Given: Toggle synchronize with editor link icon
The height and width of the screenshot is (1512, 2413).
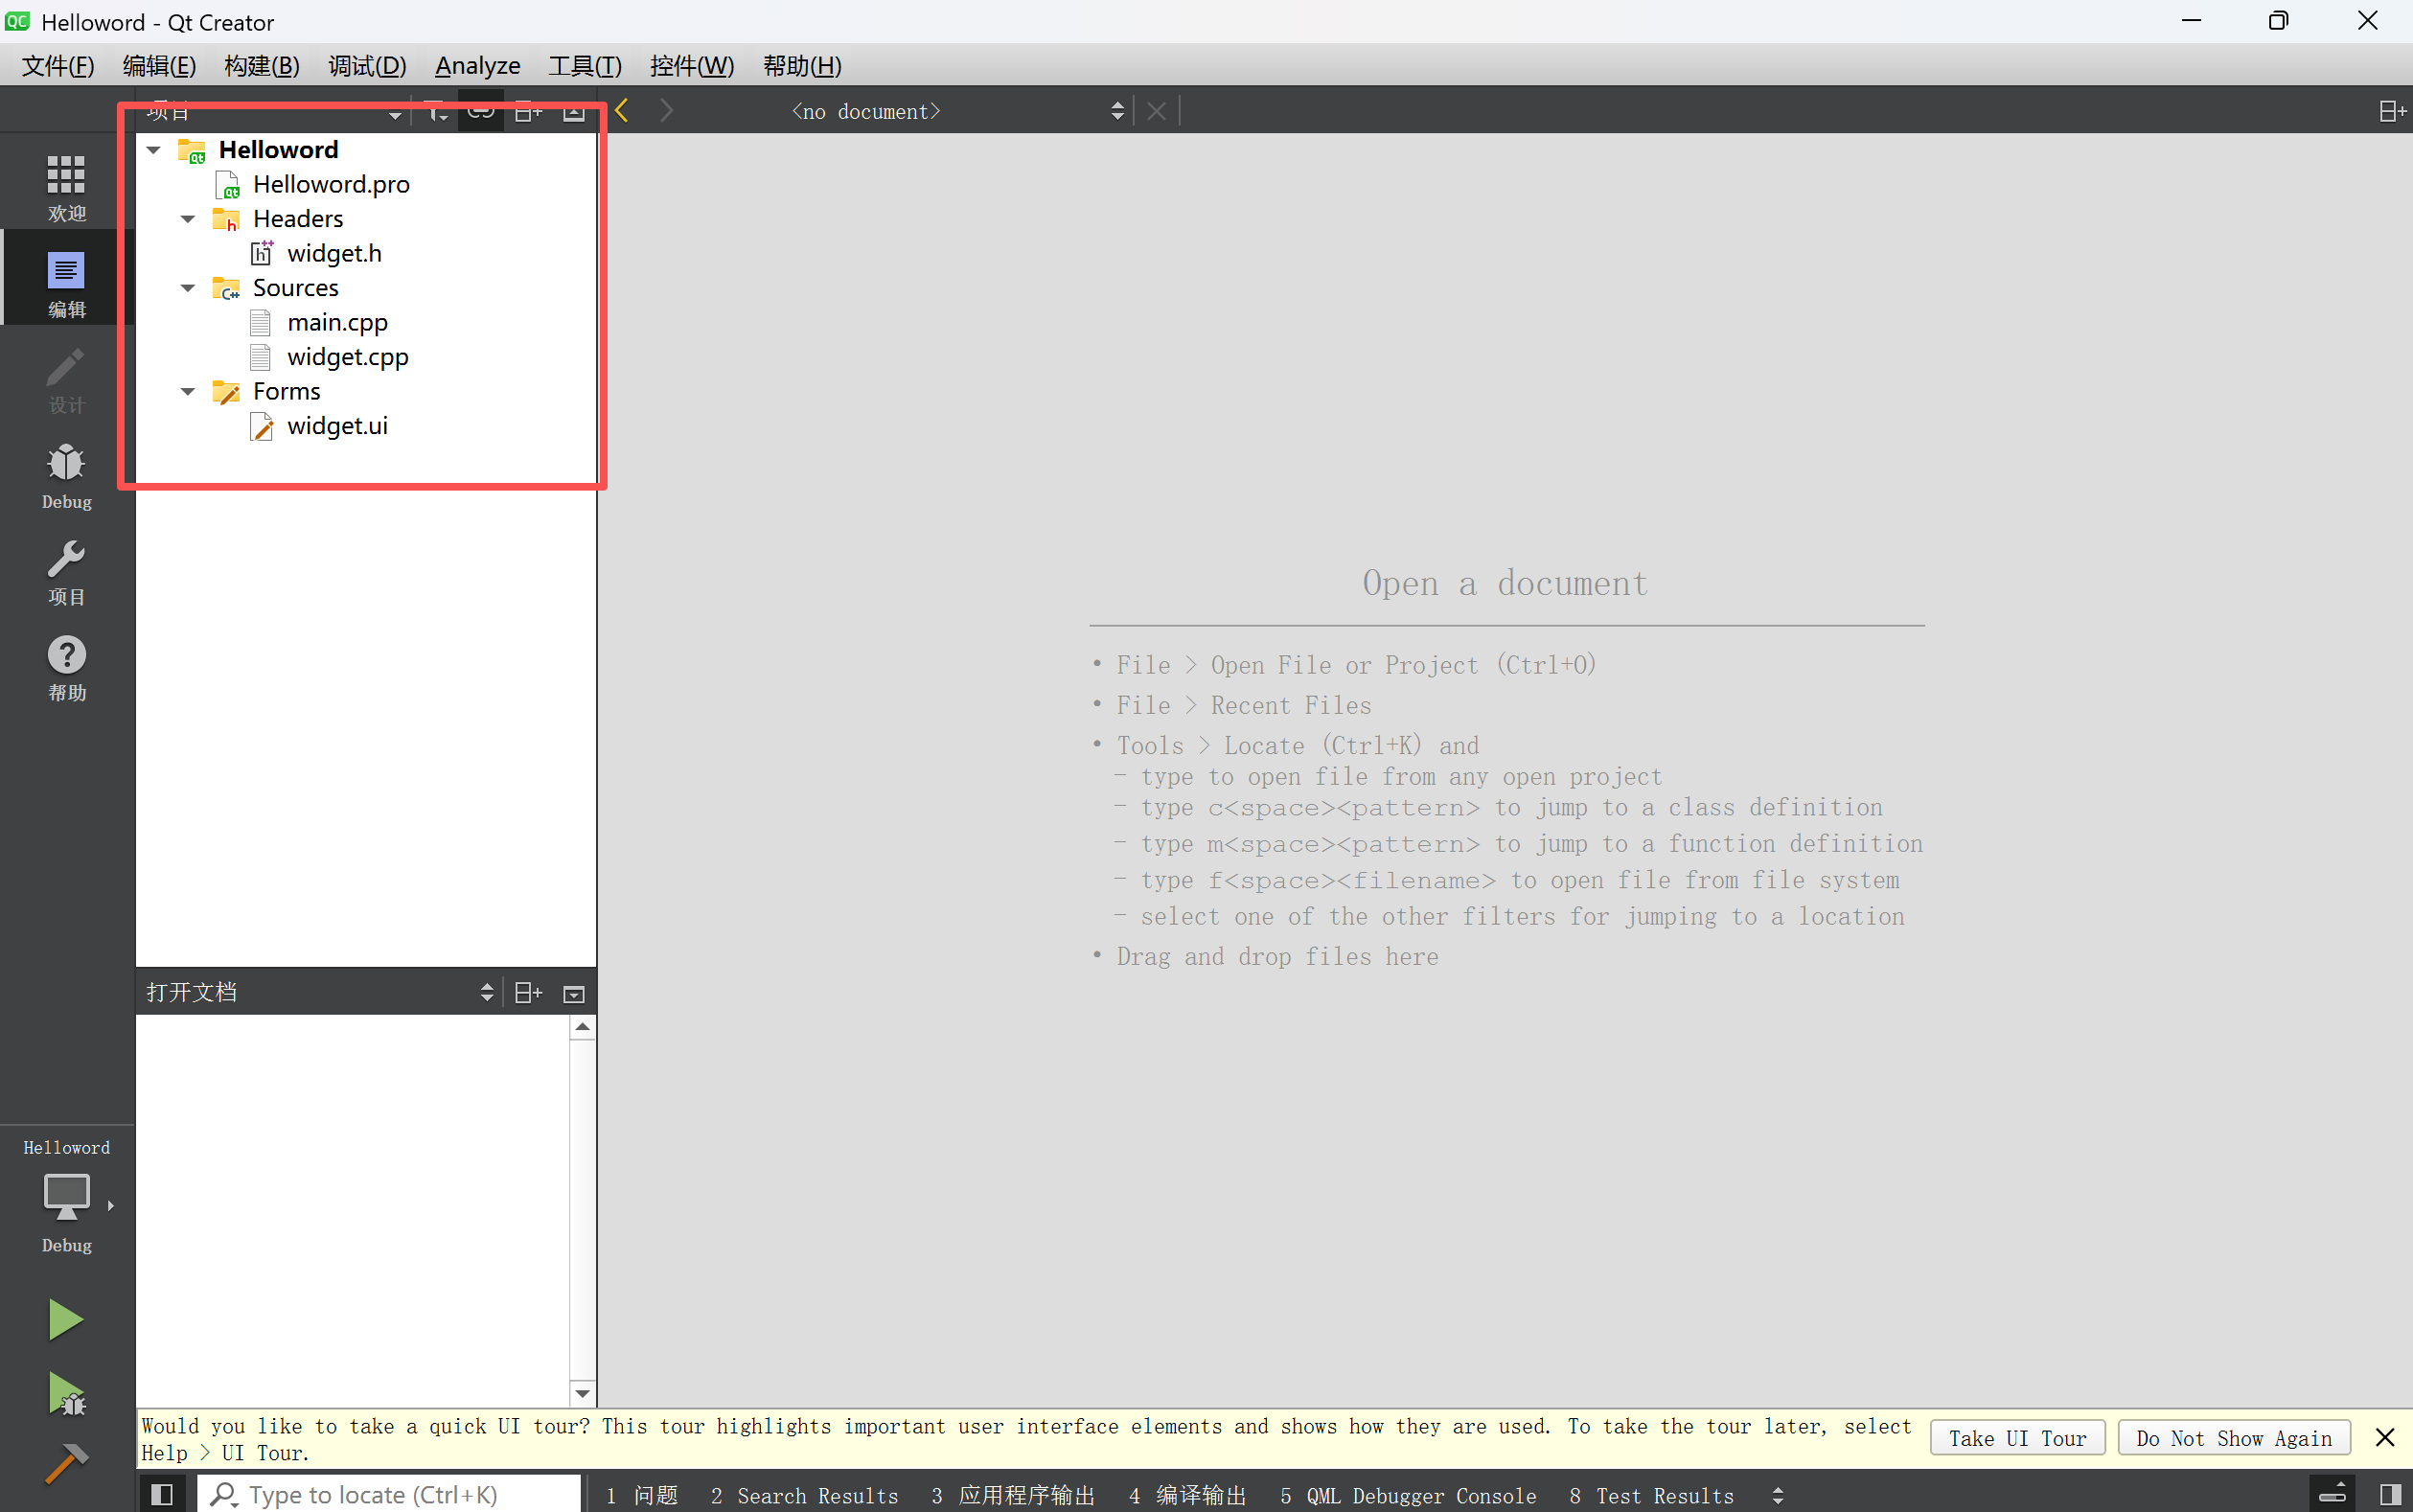Looking at the screenshot, I should pos(481,111).
